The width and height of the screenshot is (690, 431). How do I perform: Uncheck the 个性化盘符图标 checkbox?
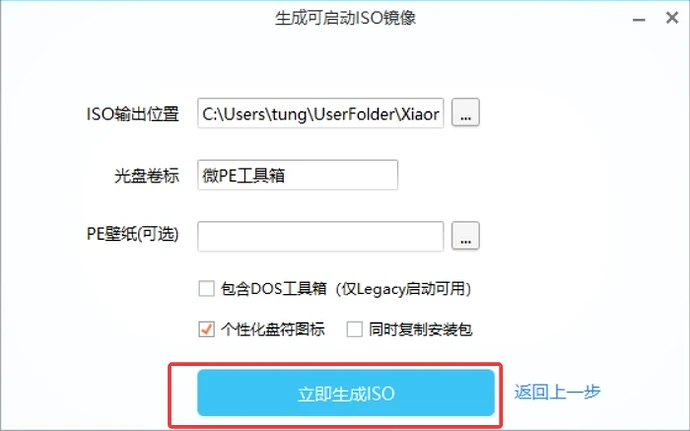click(x=206, y=329)
